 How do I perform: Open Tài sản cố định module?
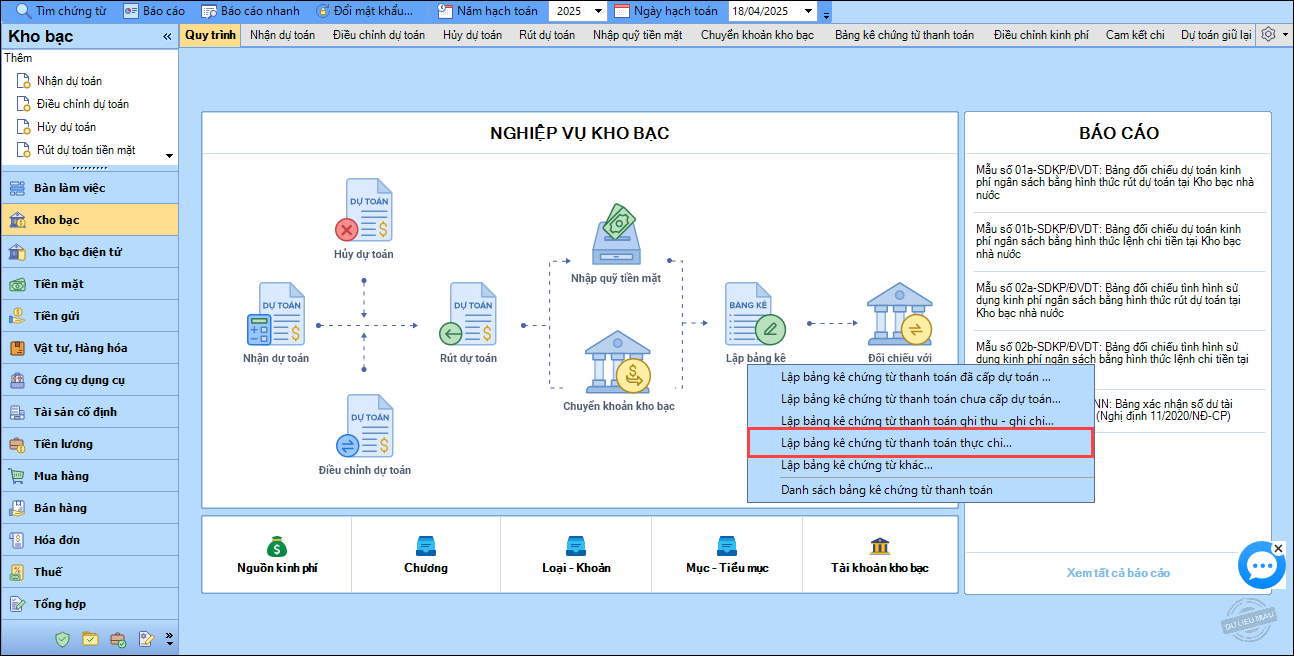[x=89, y=412]
